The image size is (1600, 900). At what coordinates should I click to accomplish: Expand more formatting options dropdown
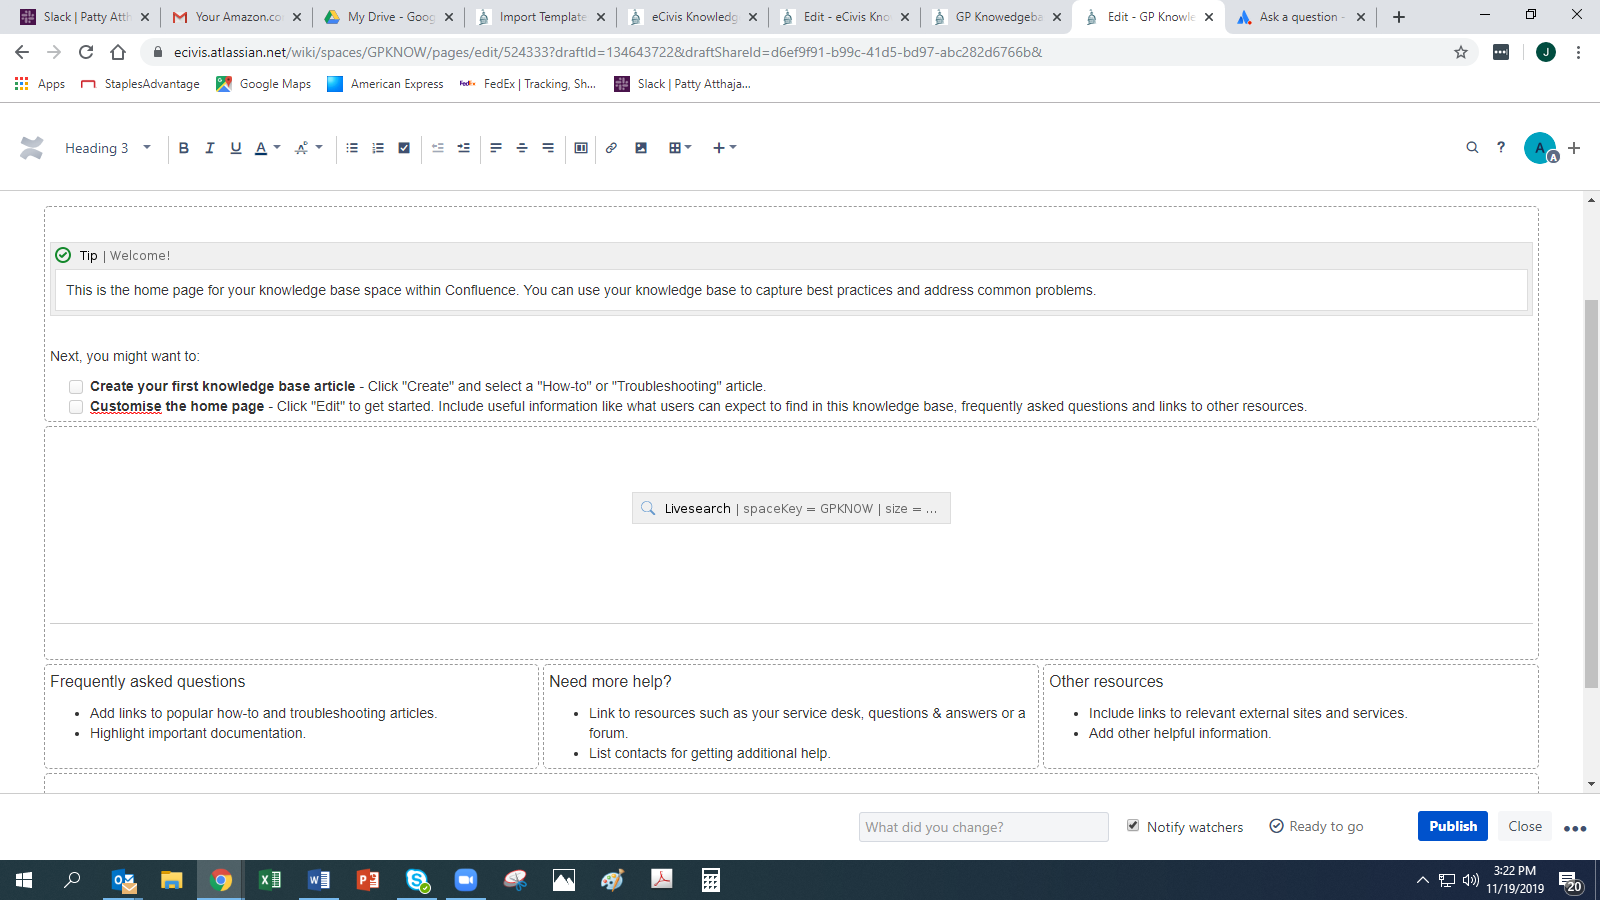pos(309,148)
